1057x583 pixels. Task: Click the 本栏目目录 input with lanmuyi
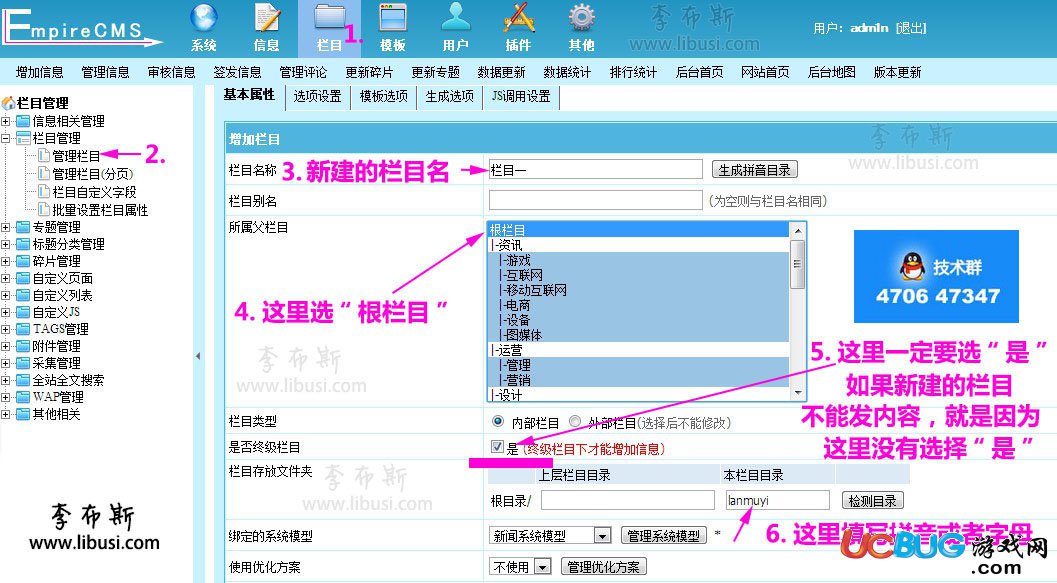[x=777, y=500]
